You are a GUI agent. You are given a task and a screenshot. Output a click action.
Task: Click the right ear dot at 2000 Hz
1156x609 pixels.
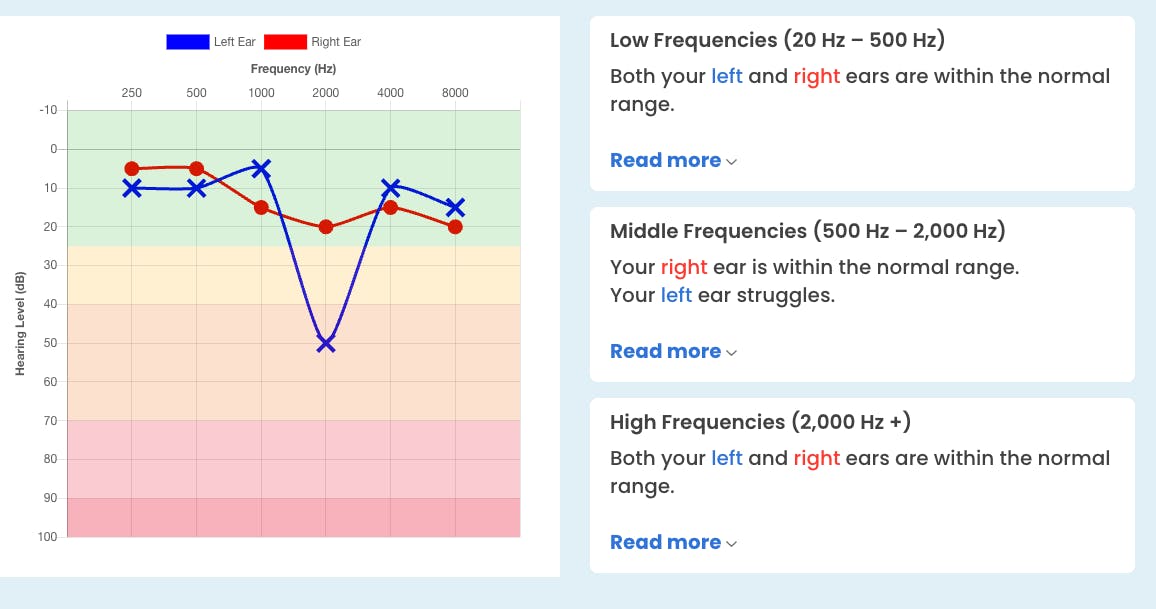pos(325,227)
